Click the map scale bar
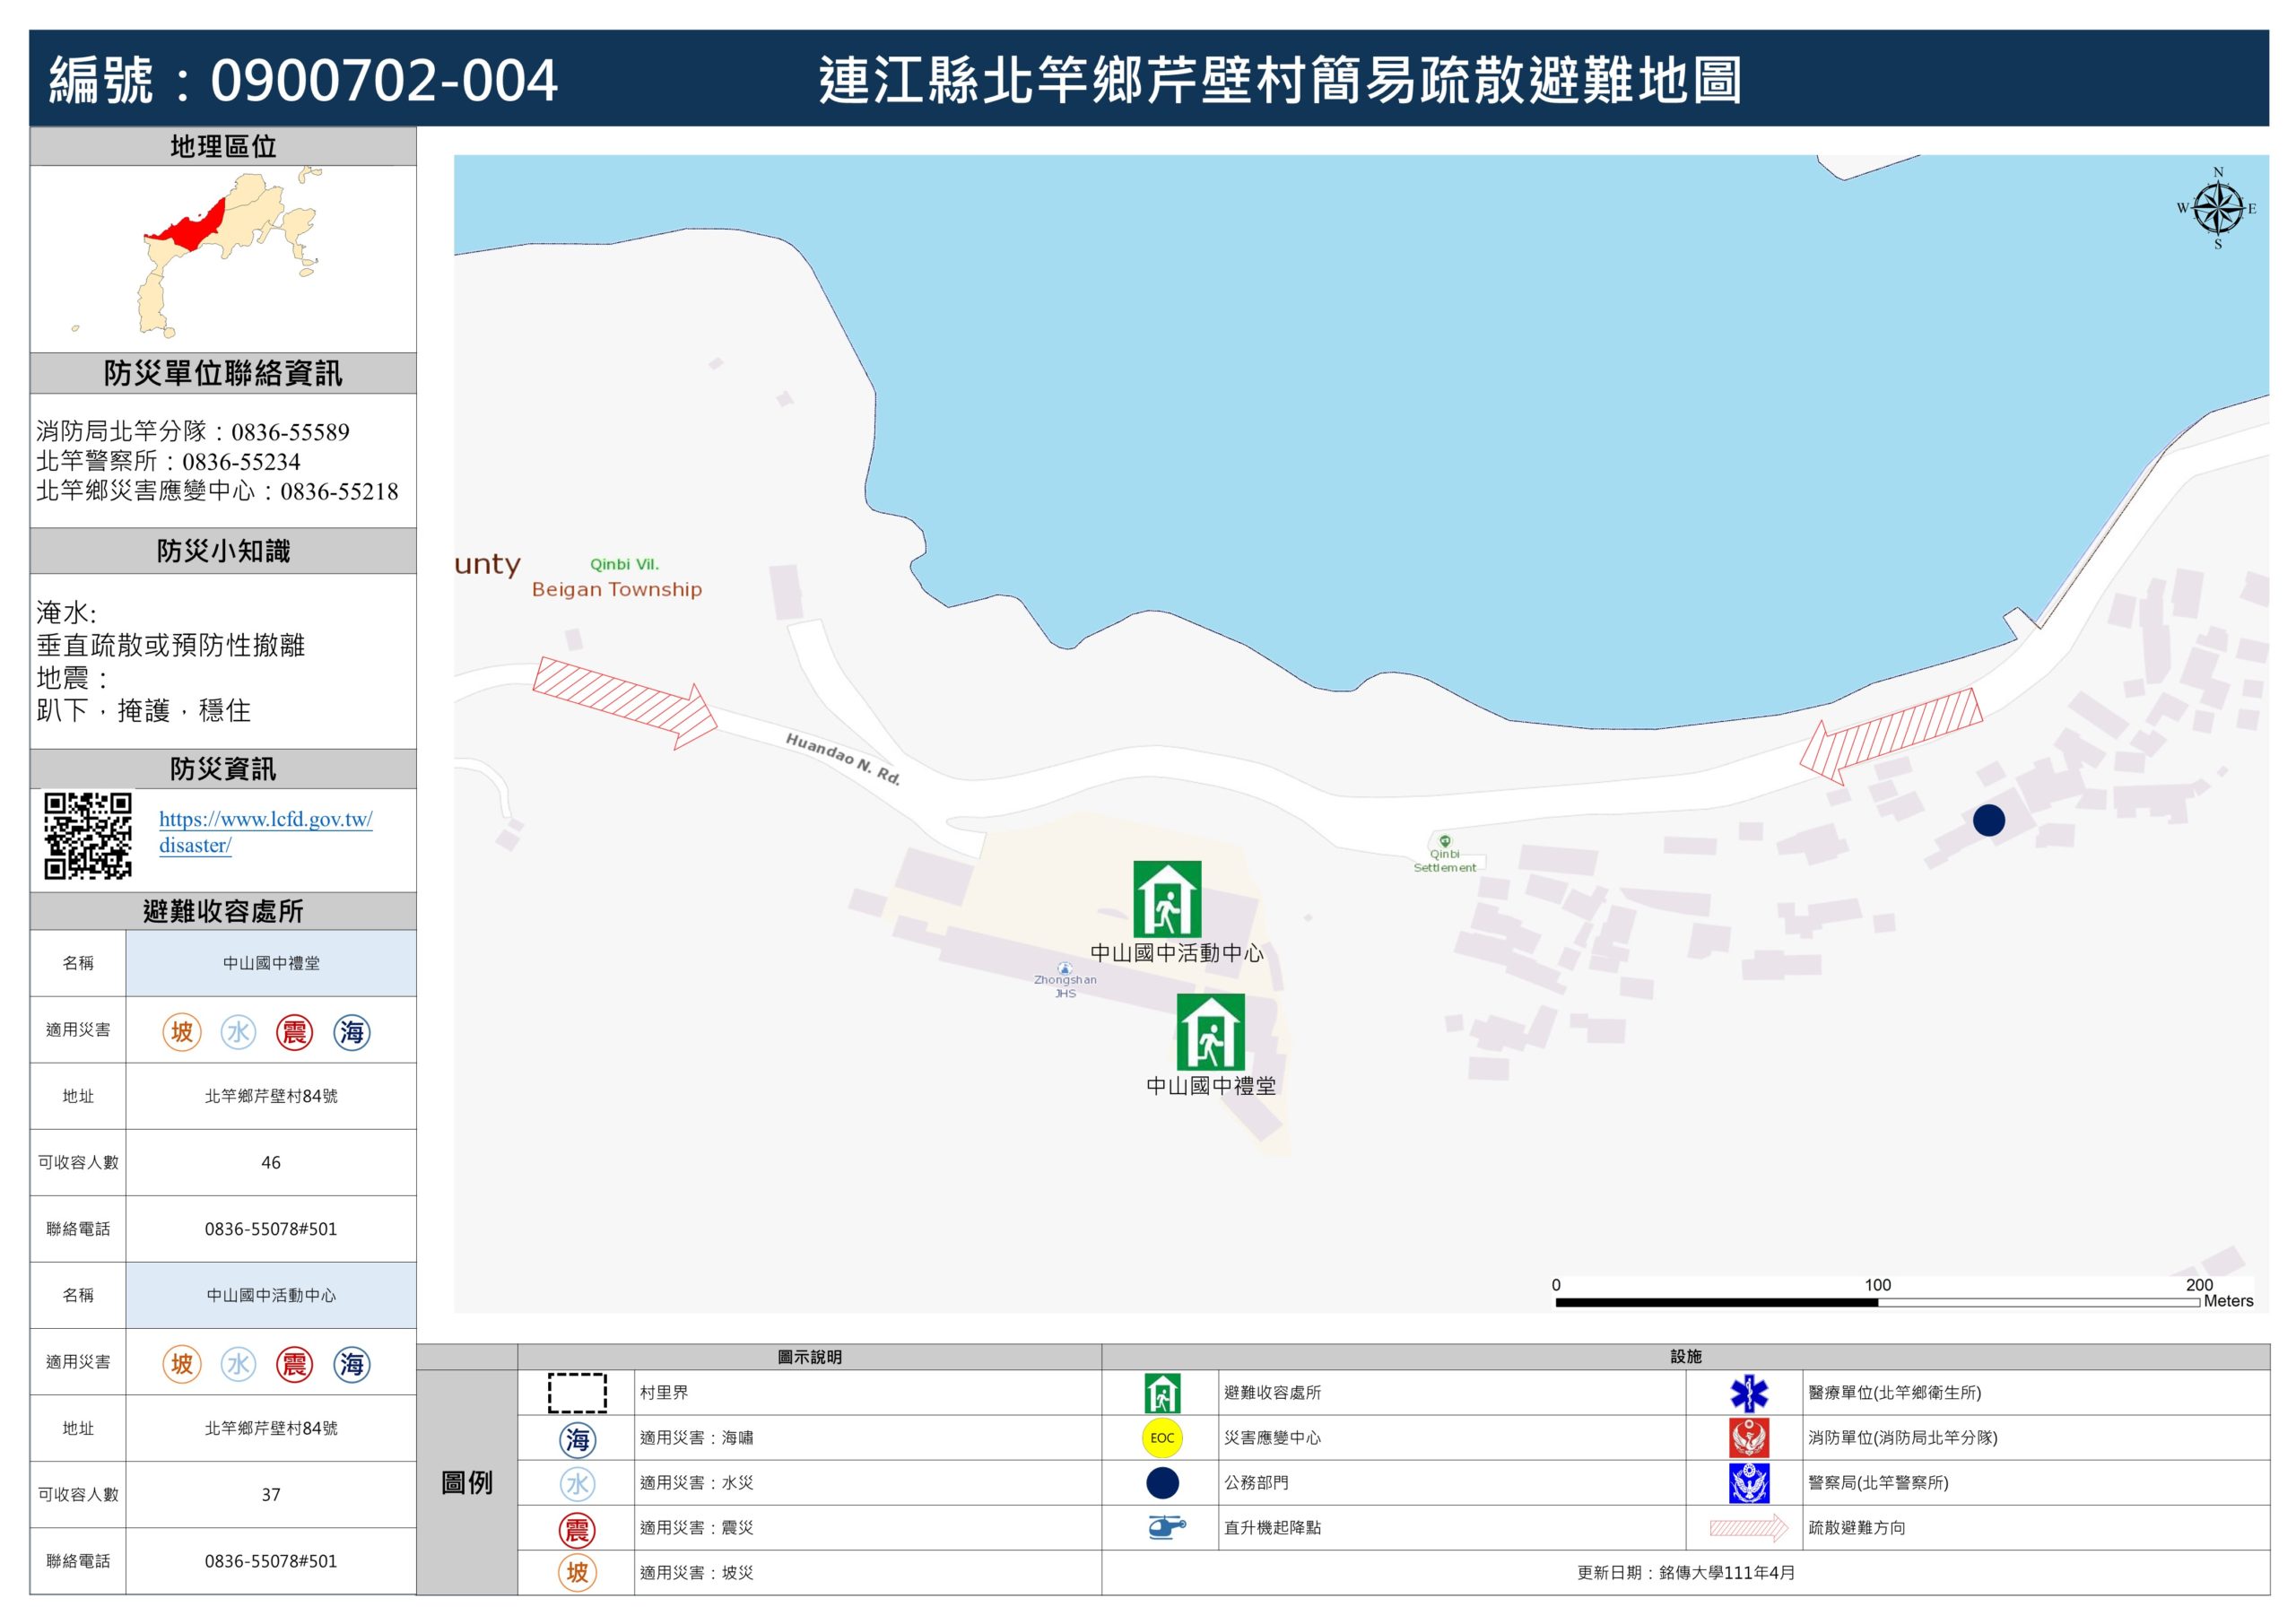 (1876, 1302)
